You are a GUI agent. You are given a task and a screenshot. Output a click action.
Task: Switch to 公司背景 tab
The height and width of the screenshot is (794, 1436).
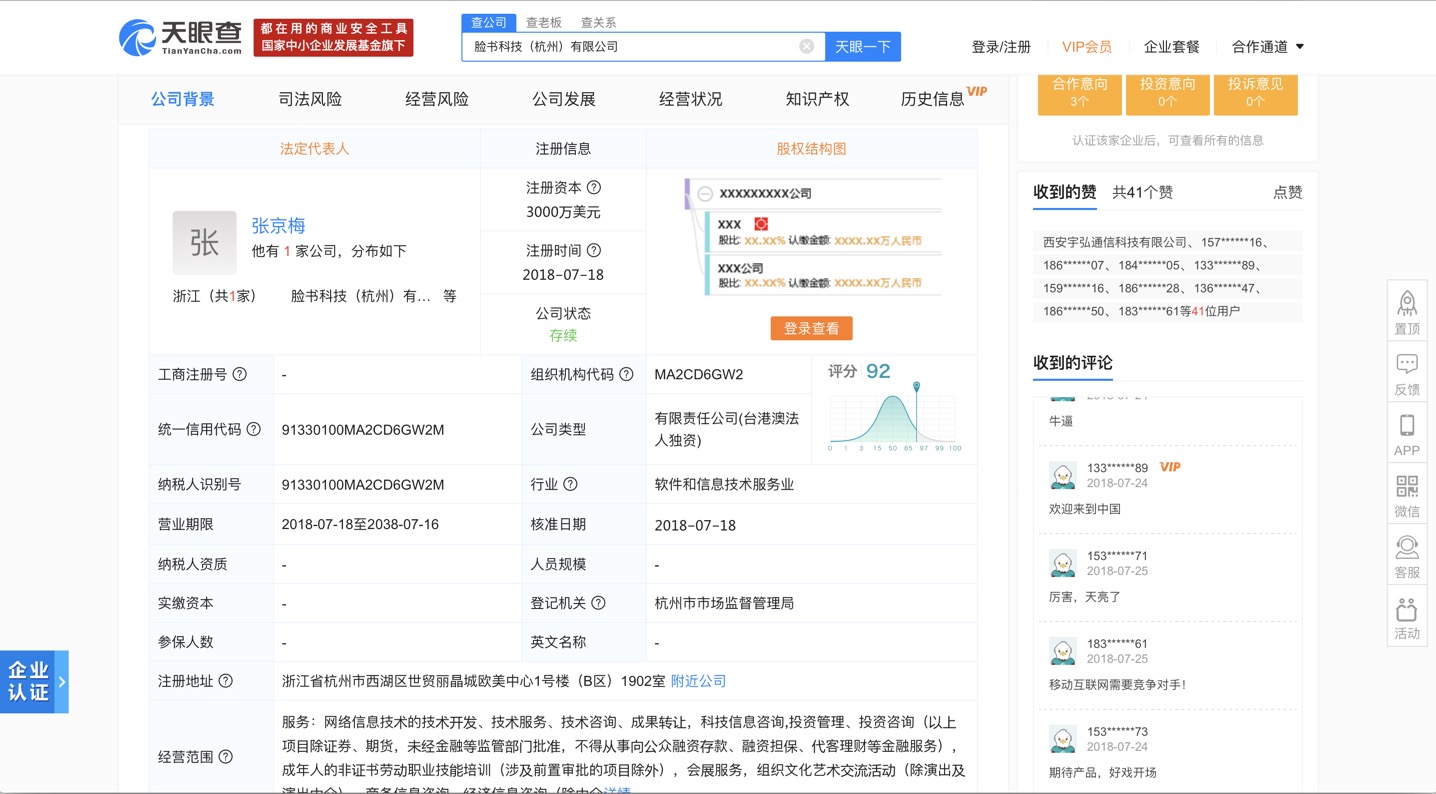click(183, 99)
